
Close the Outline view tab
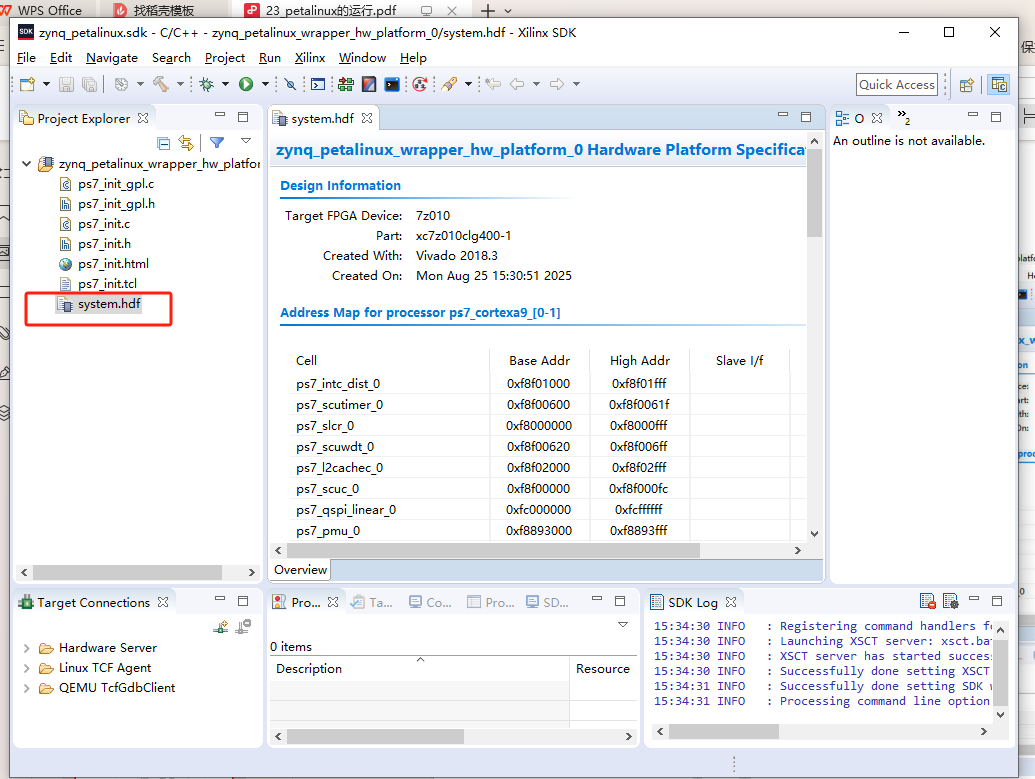[877, 118]
